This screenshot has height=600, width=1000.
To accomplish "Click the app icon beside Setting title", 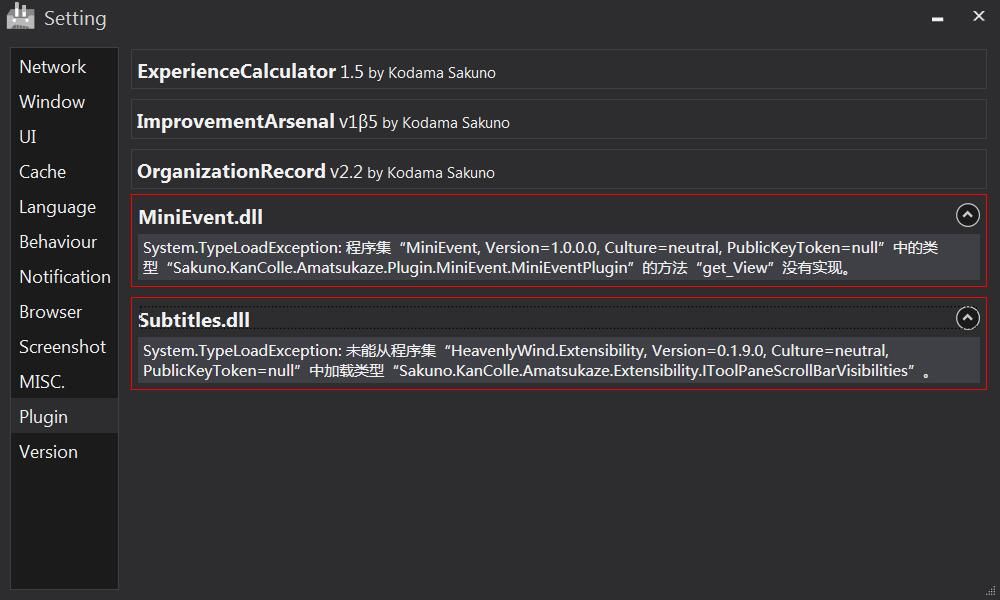I will point(20,17).
